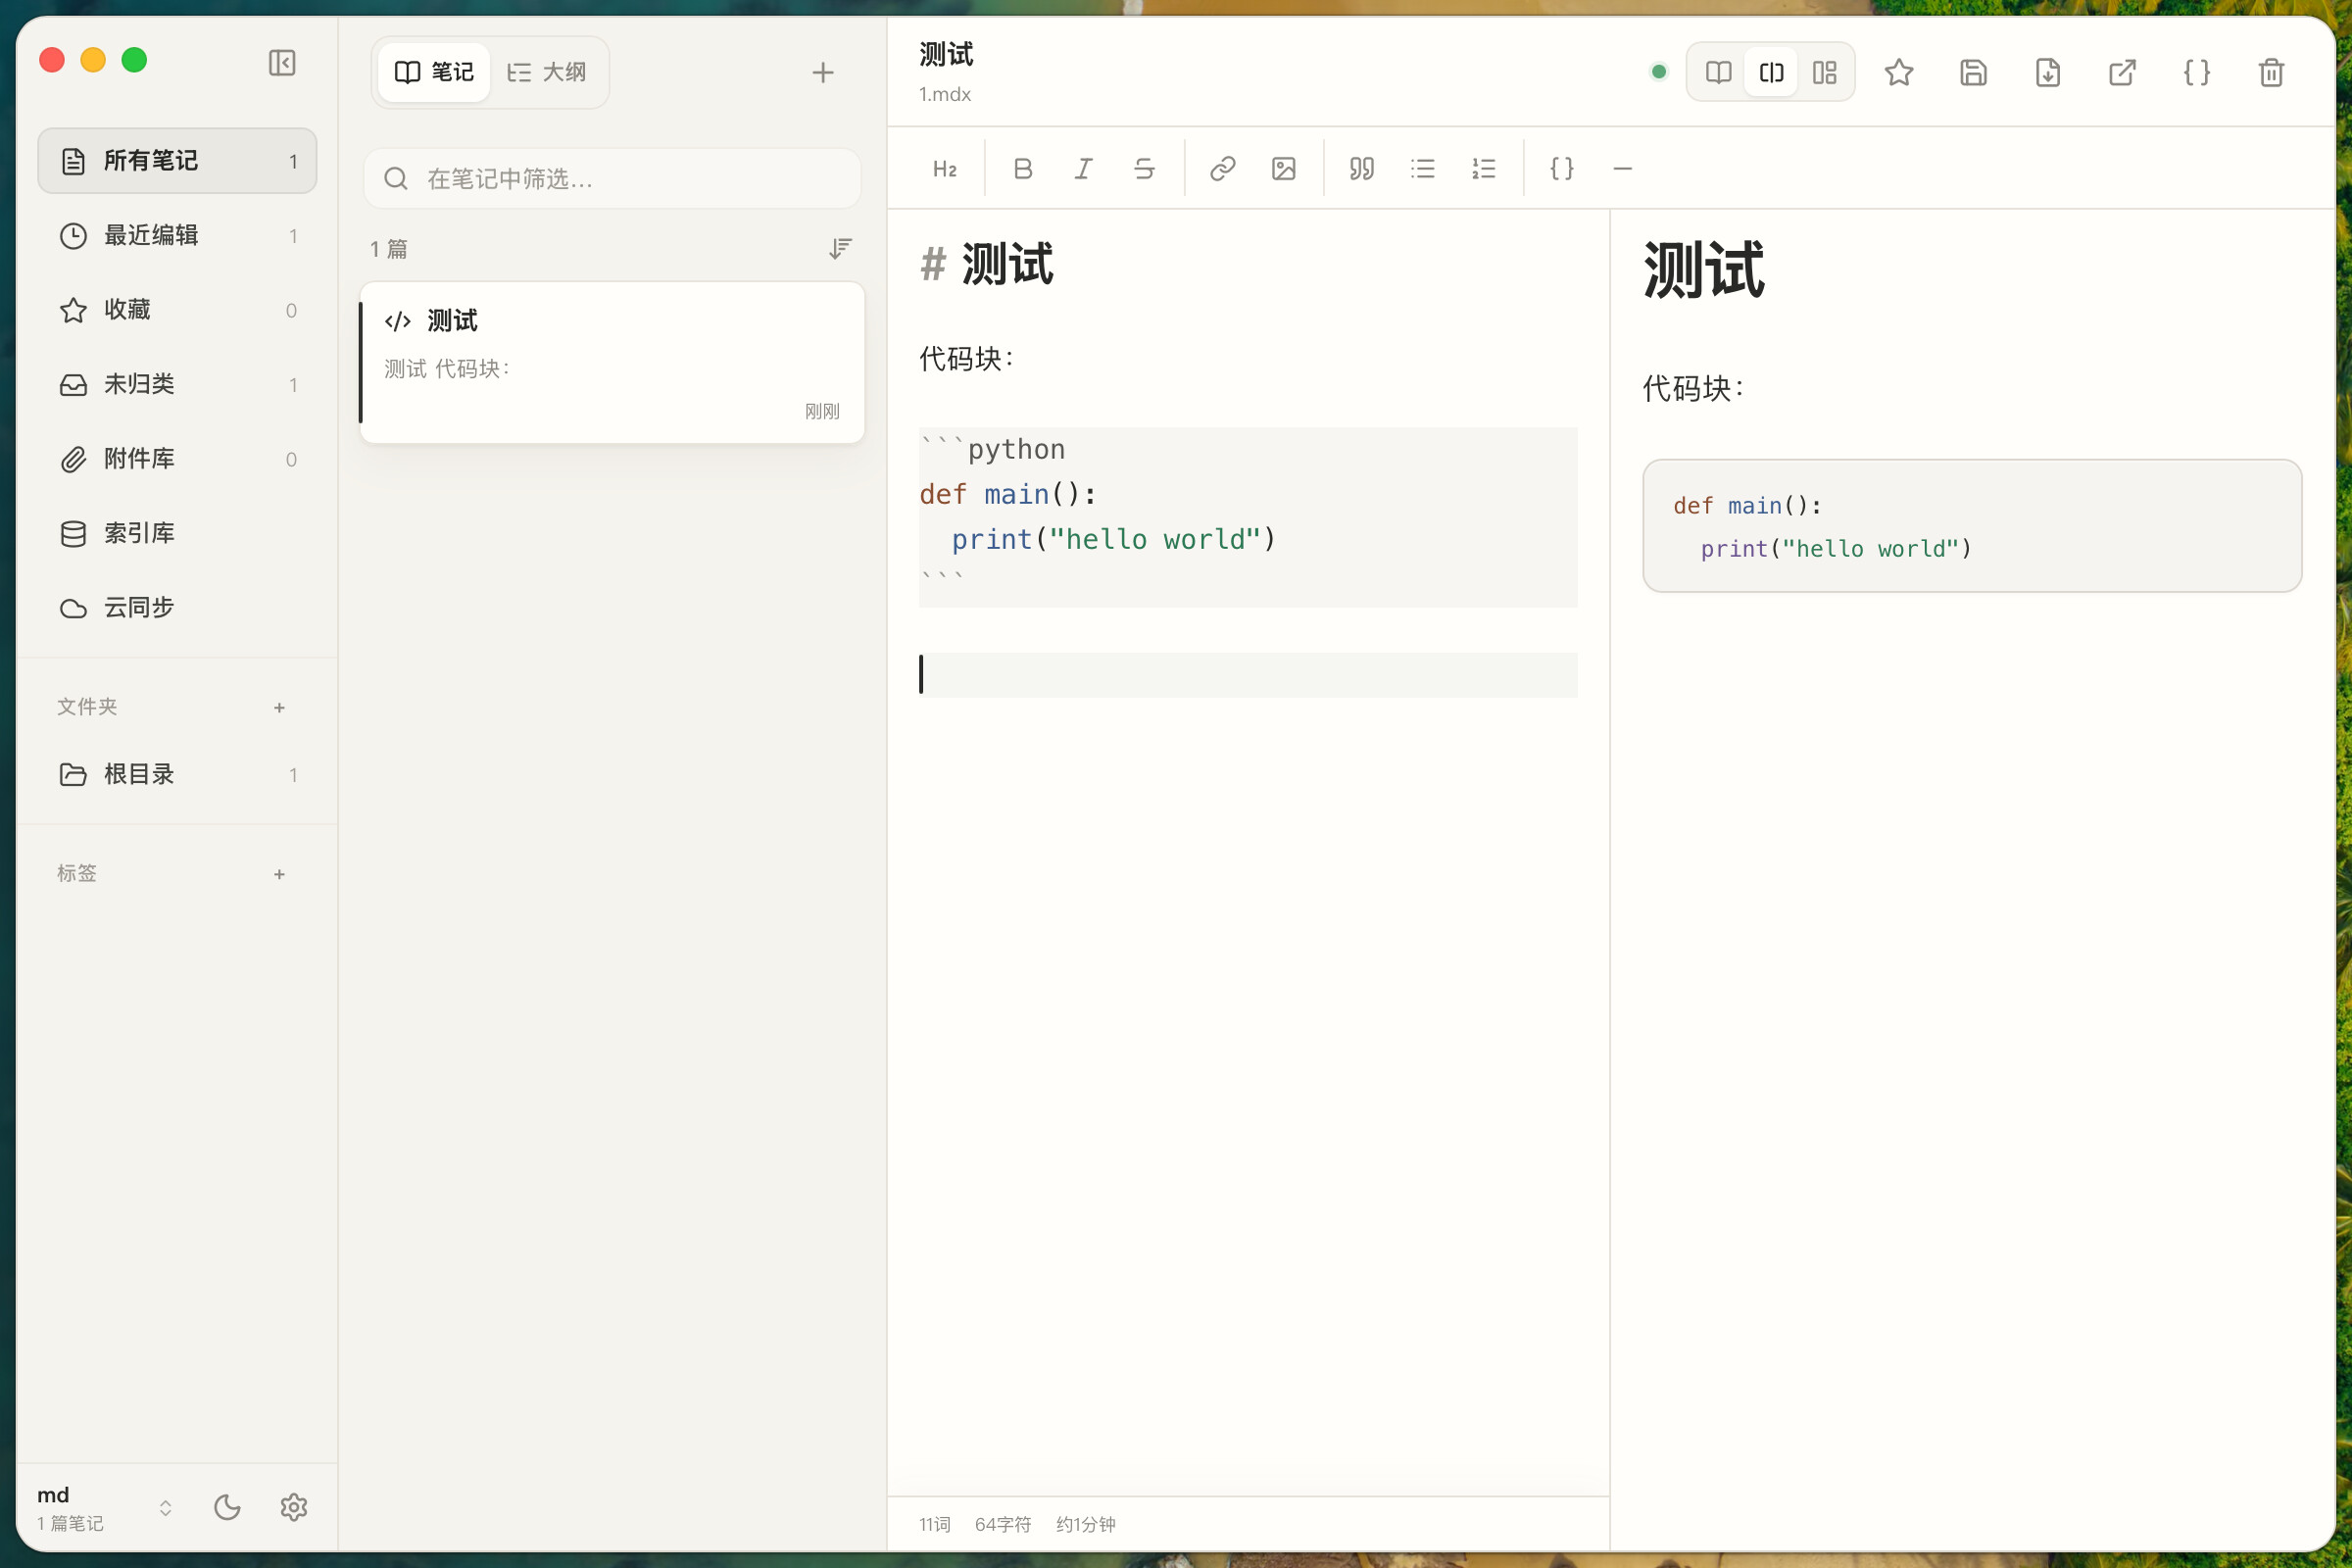Apply strikethrough formatting
Image resolution: width=2352 pixels, height=1568 pixels.
click(x=1144, y=169)
